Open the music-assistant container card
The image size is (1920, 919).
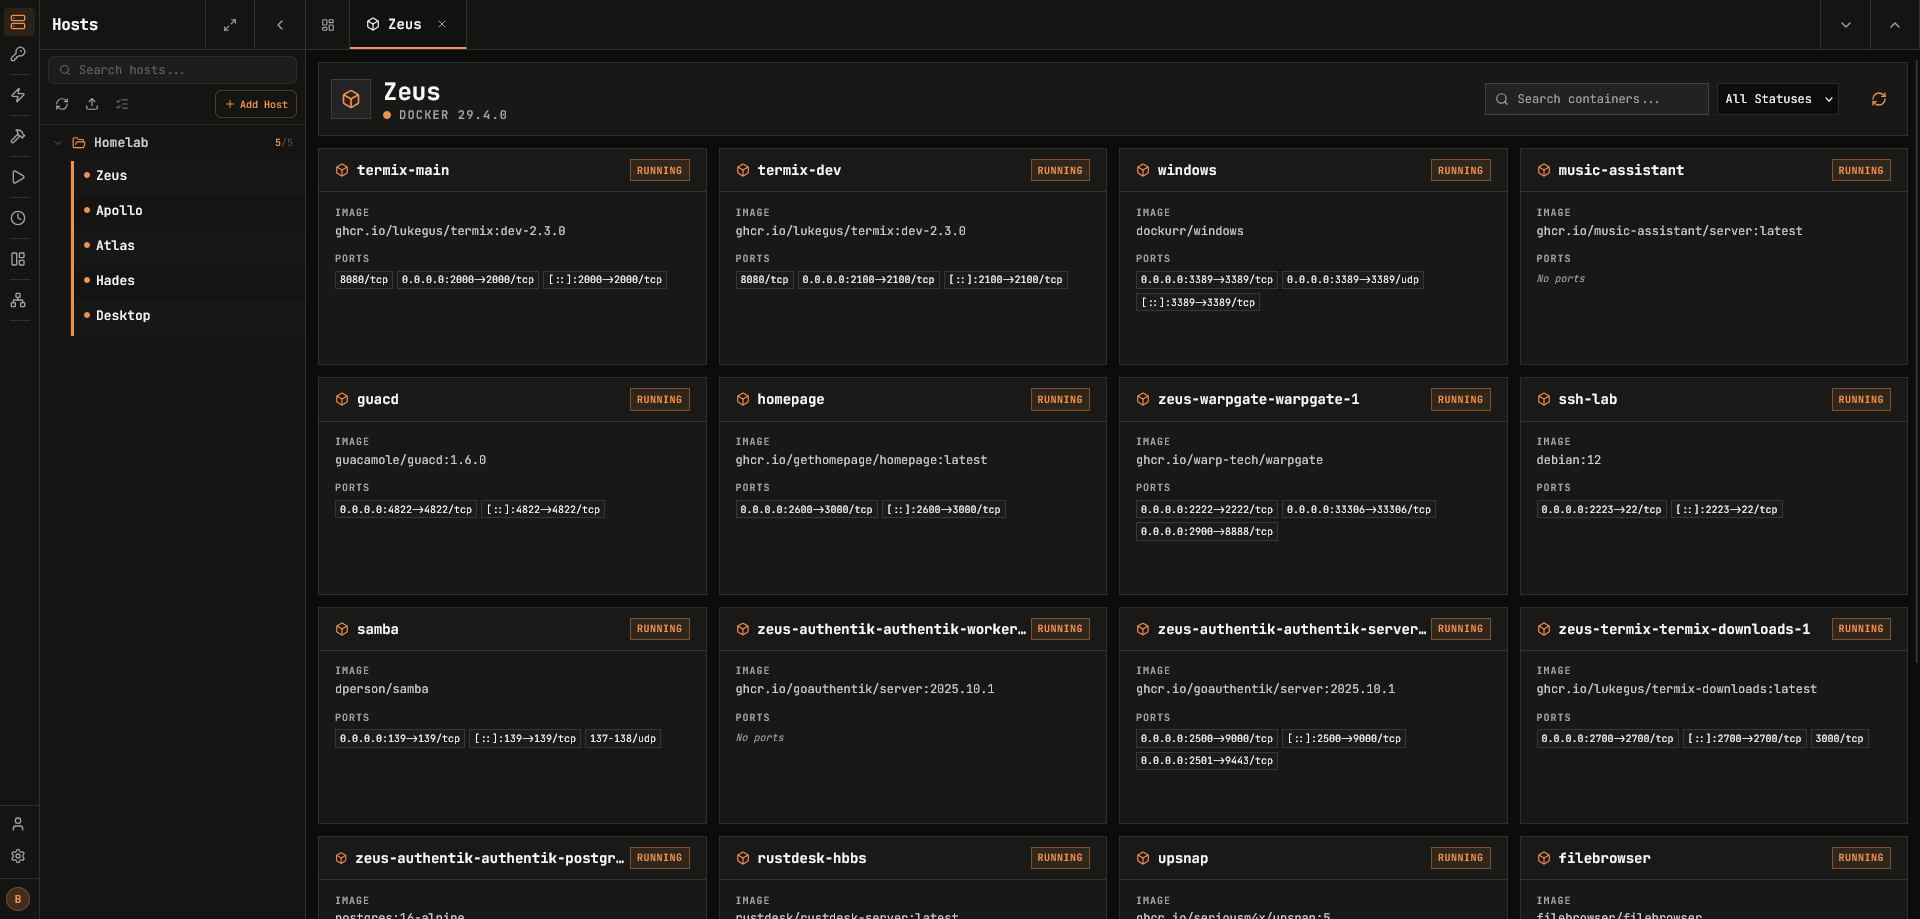pyautogui.click(x=1714, y=257)
